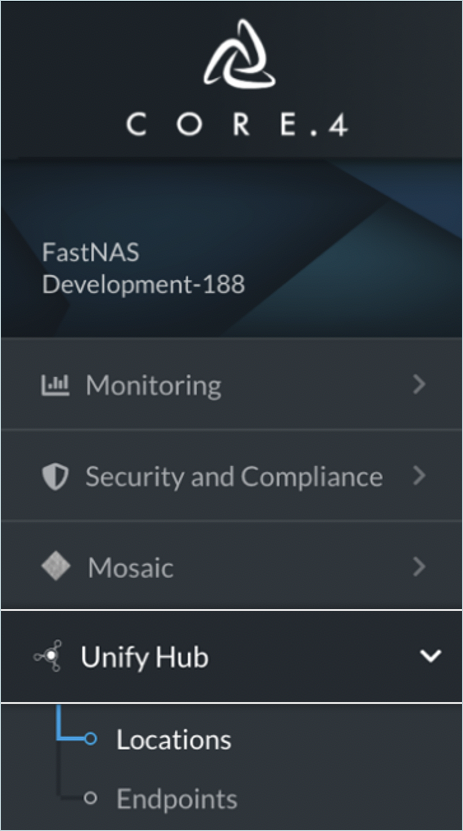Click the Mosaic diamond icon
The image size is (463, 831).
(x=56, y=567)
